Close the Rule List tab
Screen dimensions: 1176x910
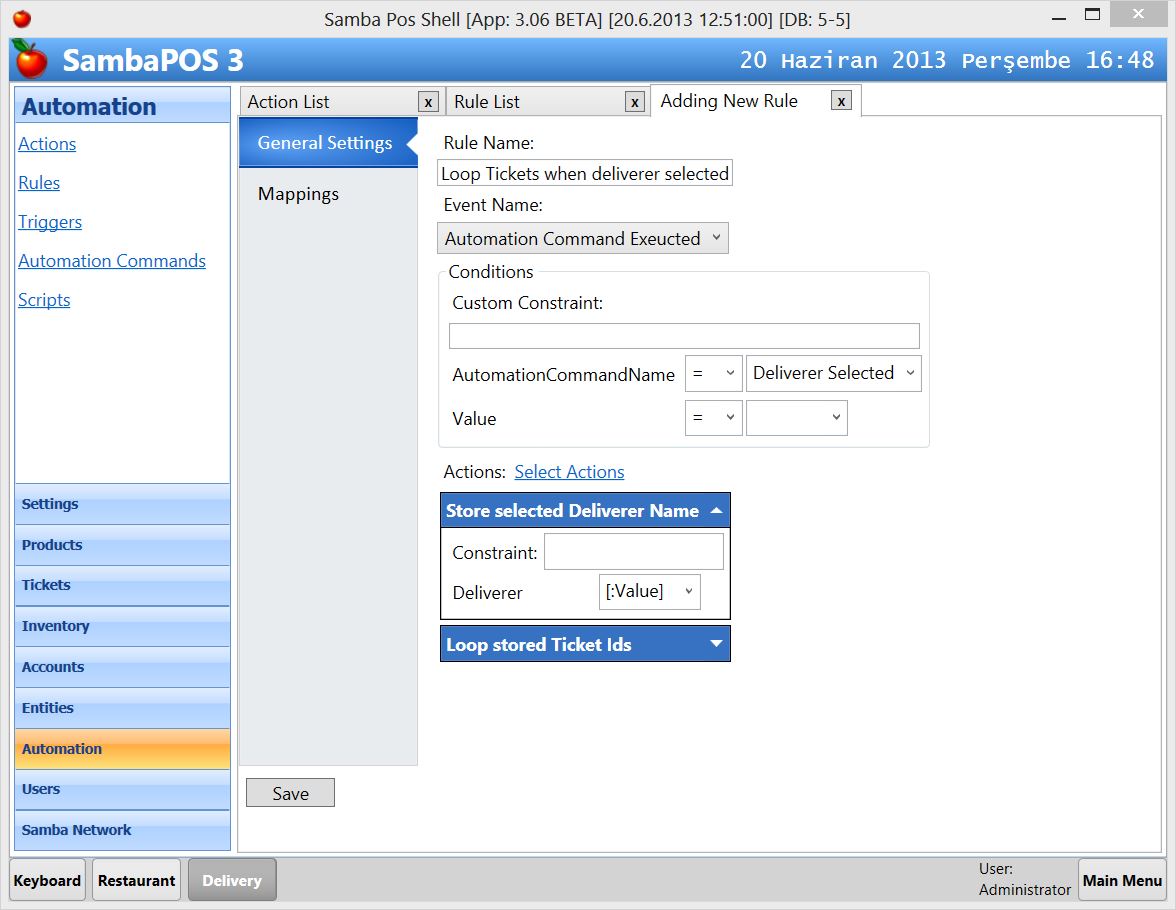coord(634,101)
